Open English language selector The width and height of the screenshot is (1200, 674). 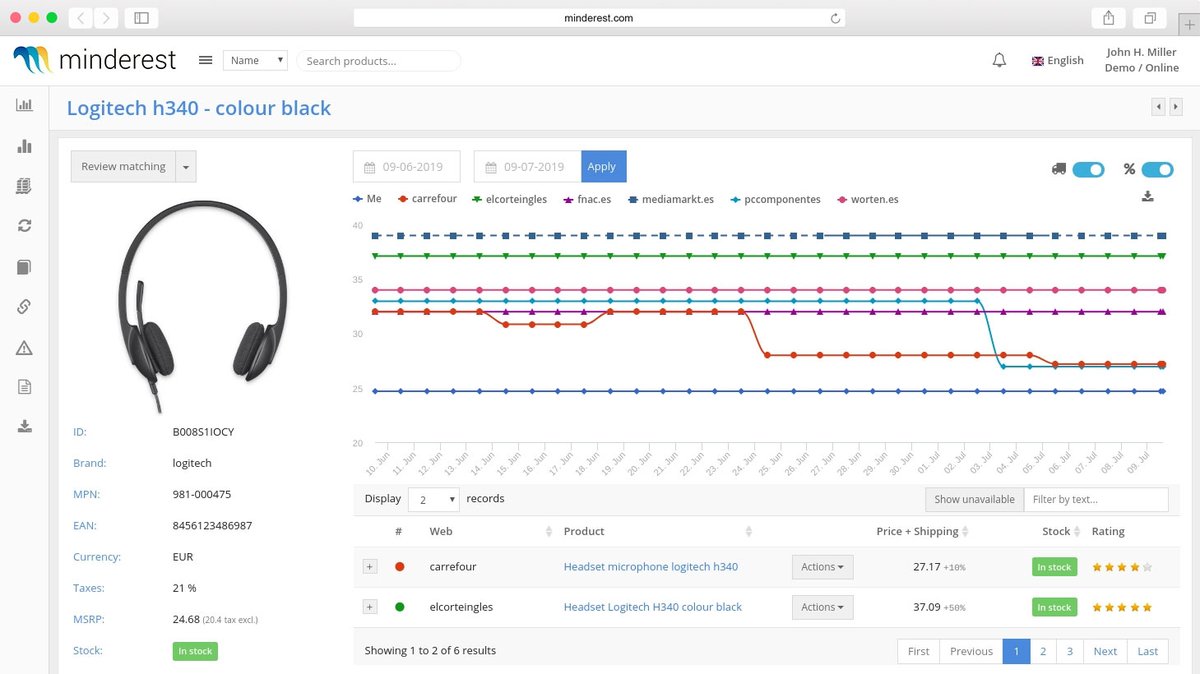(1058, 60)
